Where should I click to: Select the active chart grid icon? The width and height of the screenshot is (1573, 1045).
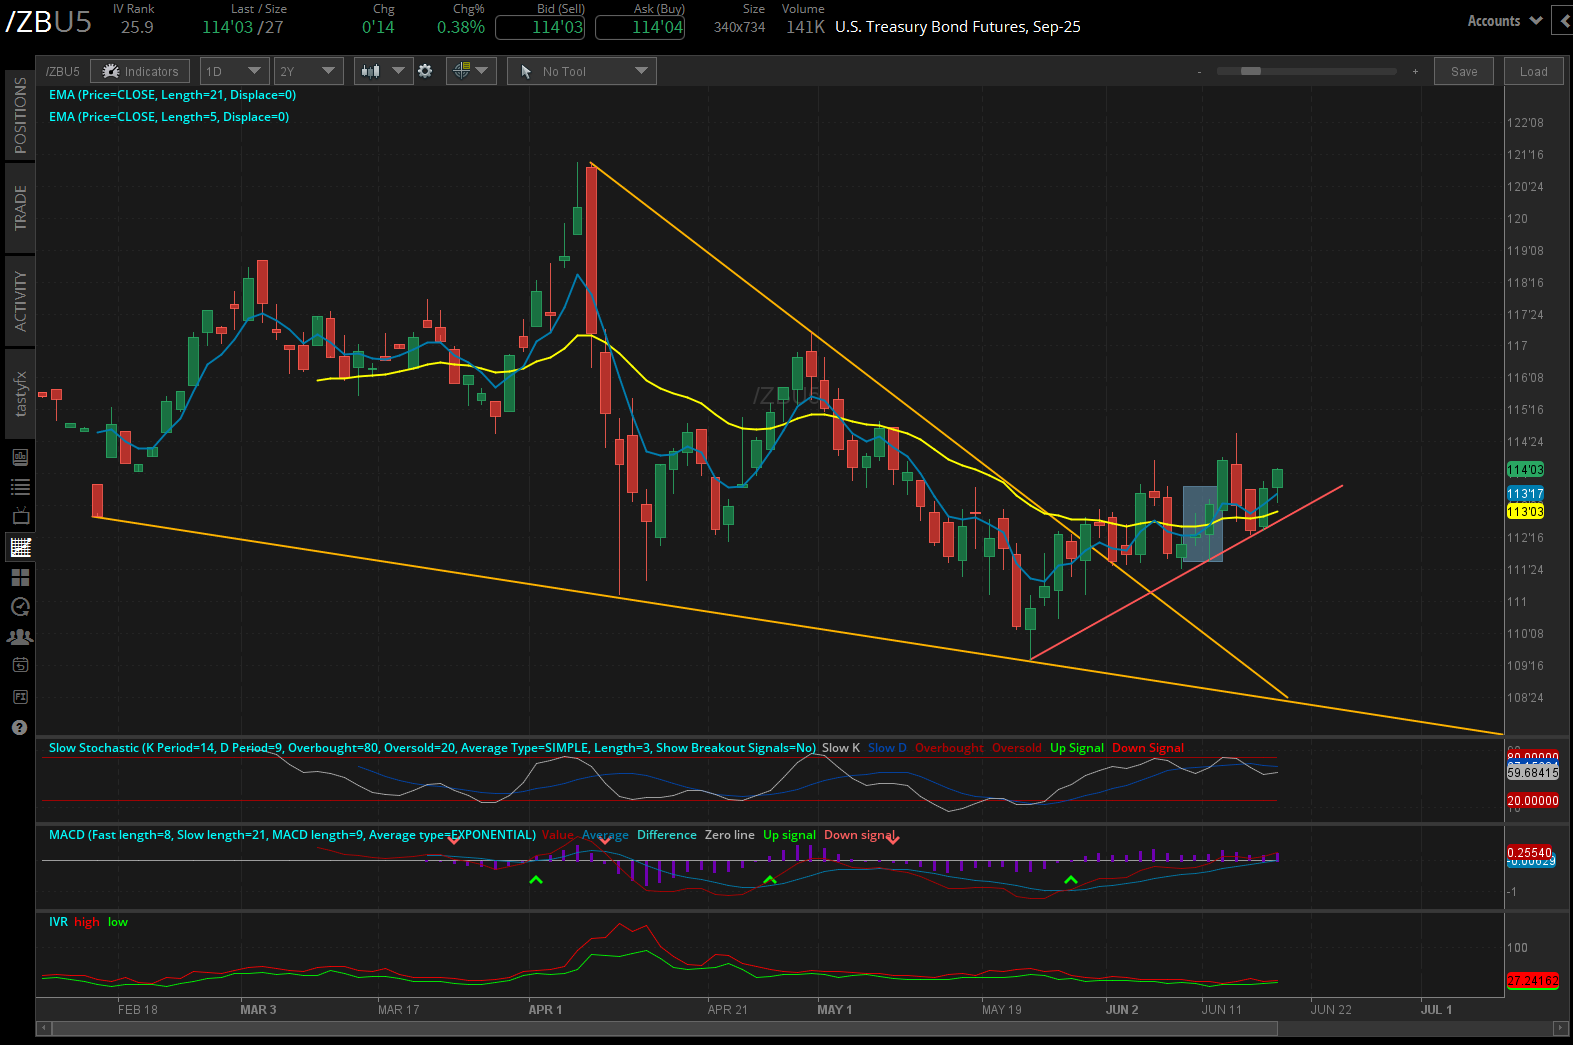(x=20, y=547)
